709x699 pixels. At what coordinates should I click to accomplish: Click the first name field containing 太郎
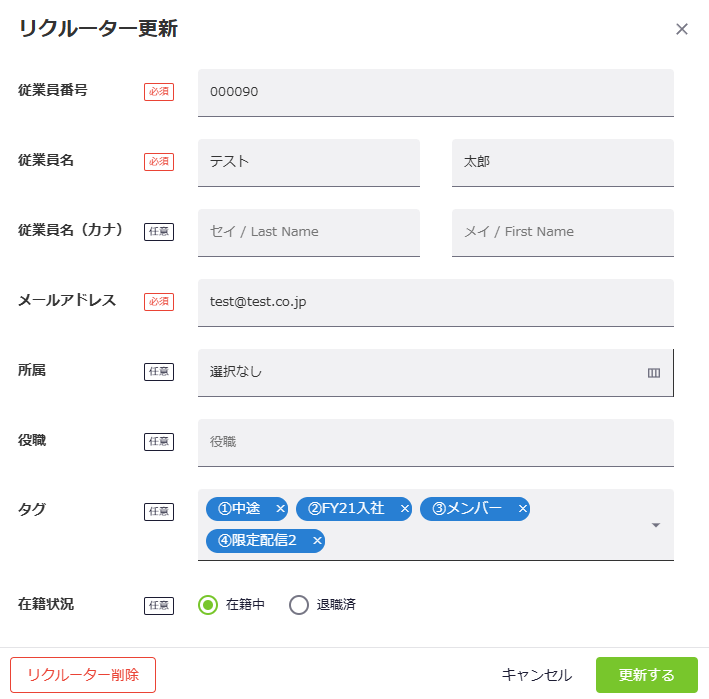tap(562, 162)
